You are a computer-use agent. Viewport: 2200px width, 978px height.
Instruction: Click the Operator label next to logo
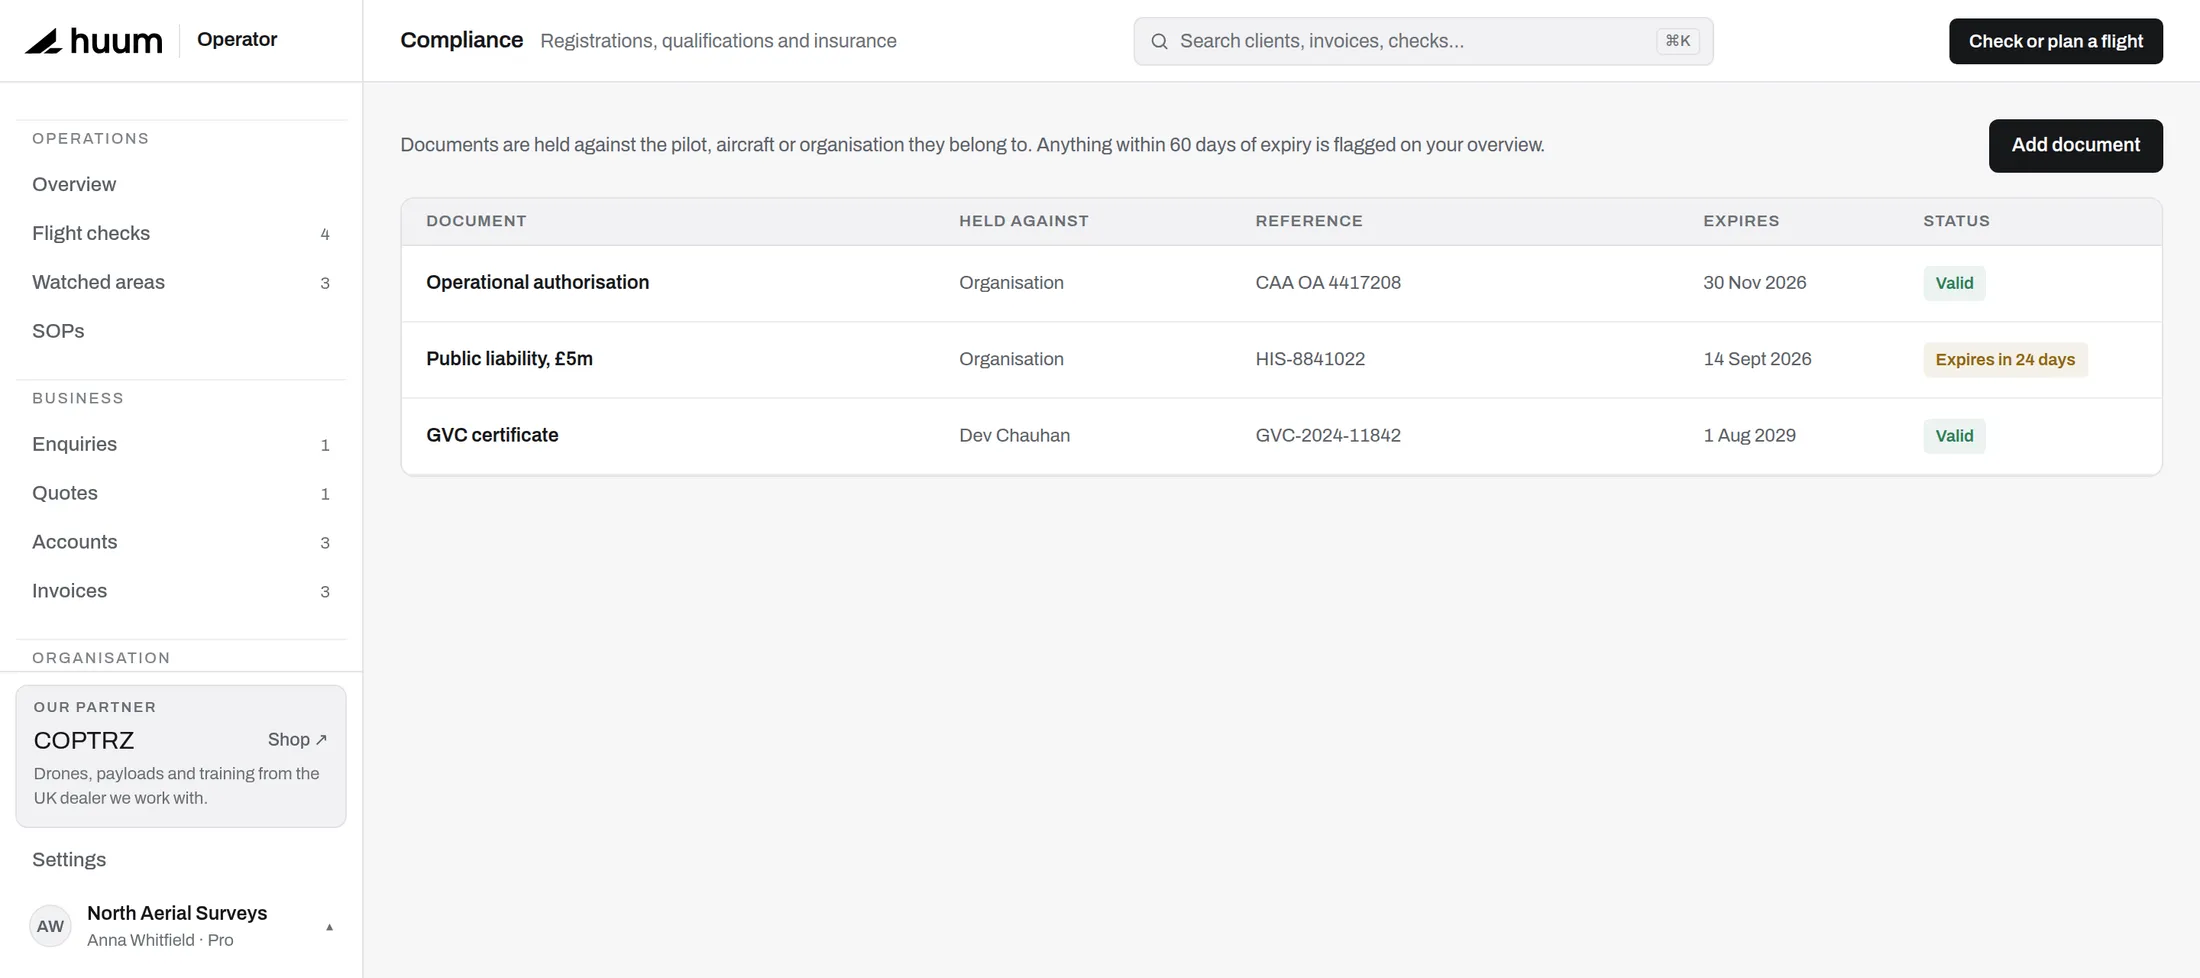pyautogui.click(x=237, y=40)
